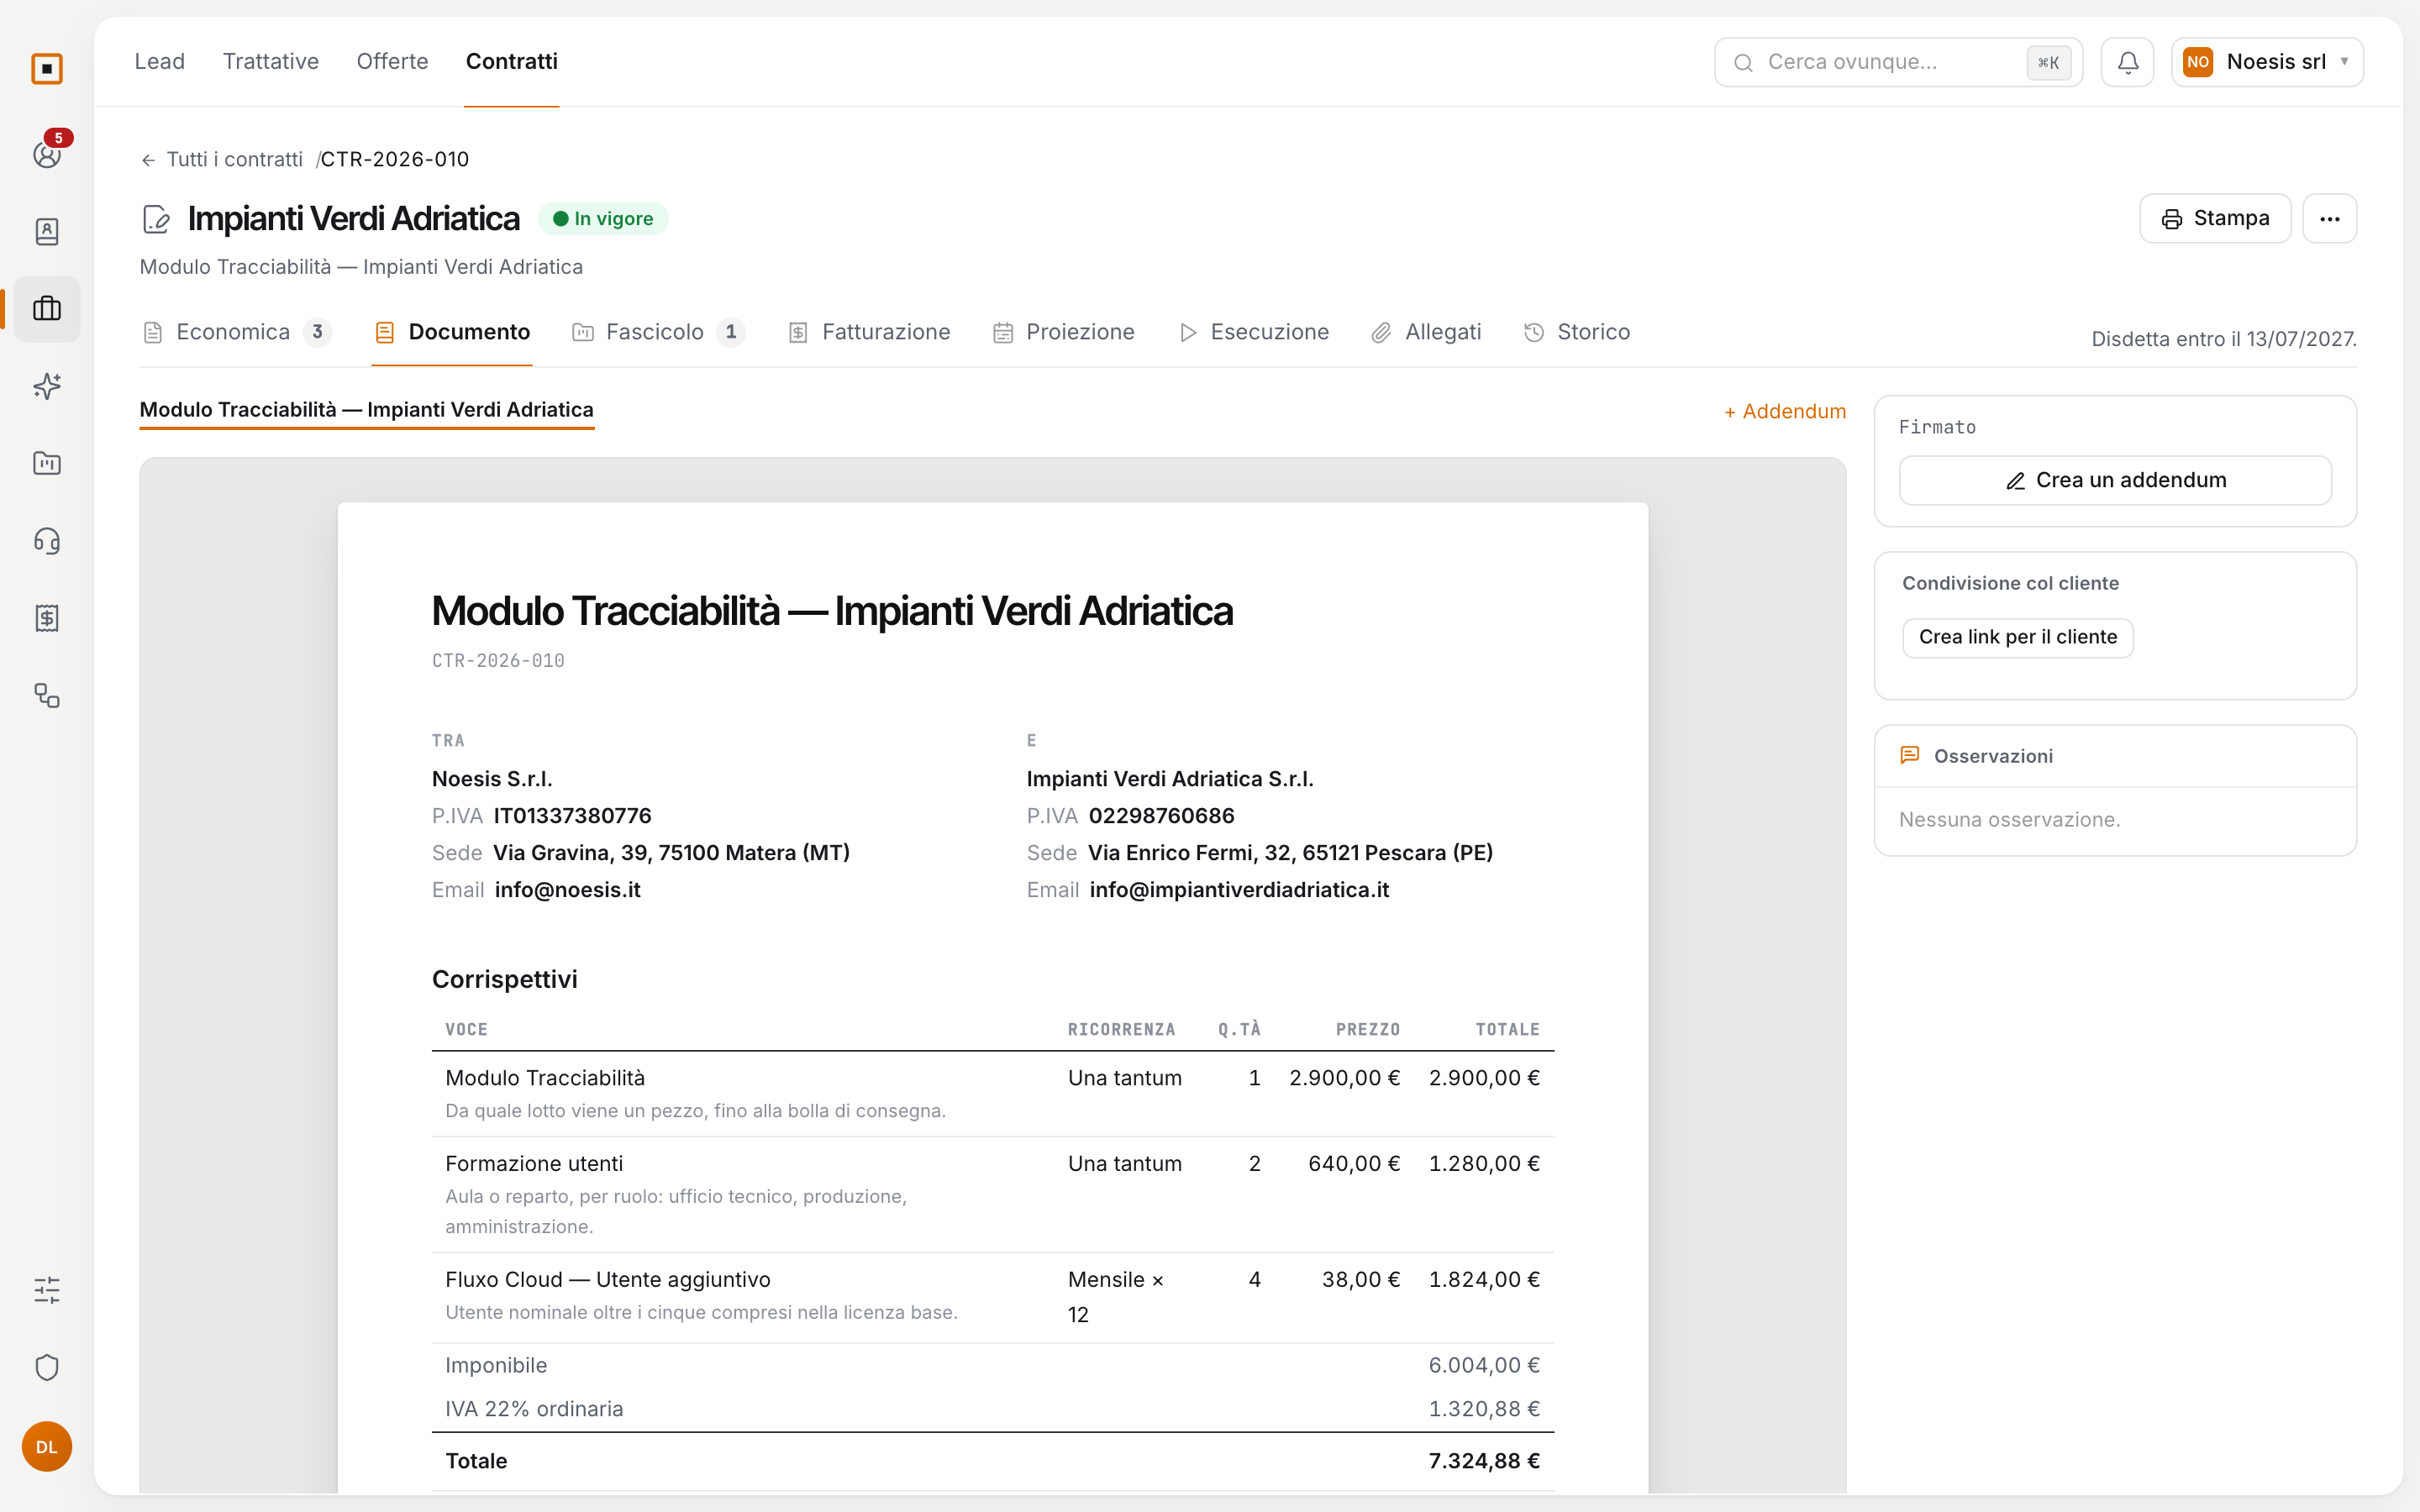Open the Fatturazione tab
Viewport: 2420px width, 1512px height.
869,332
